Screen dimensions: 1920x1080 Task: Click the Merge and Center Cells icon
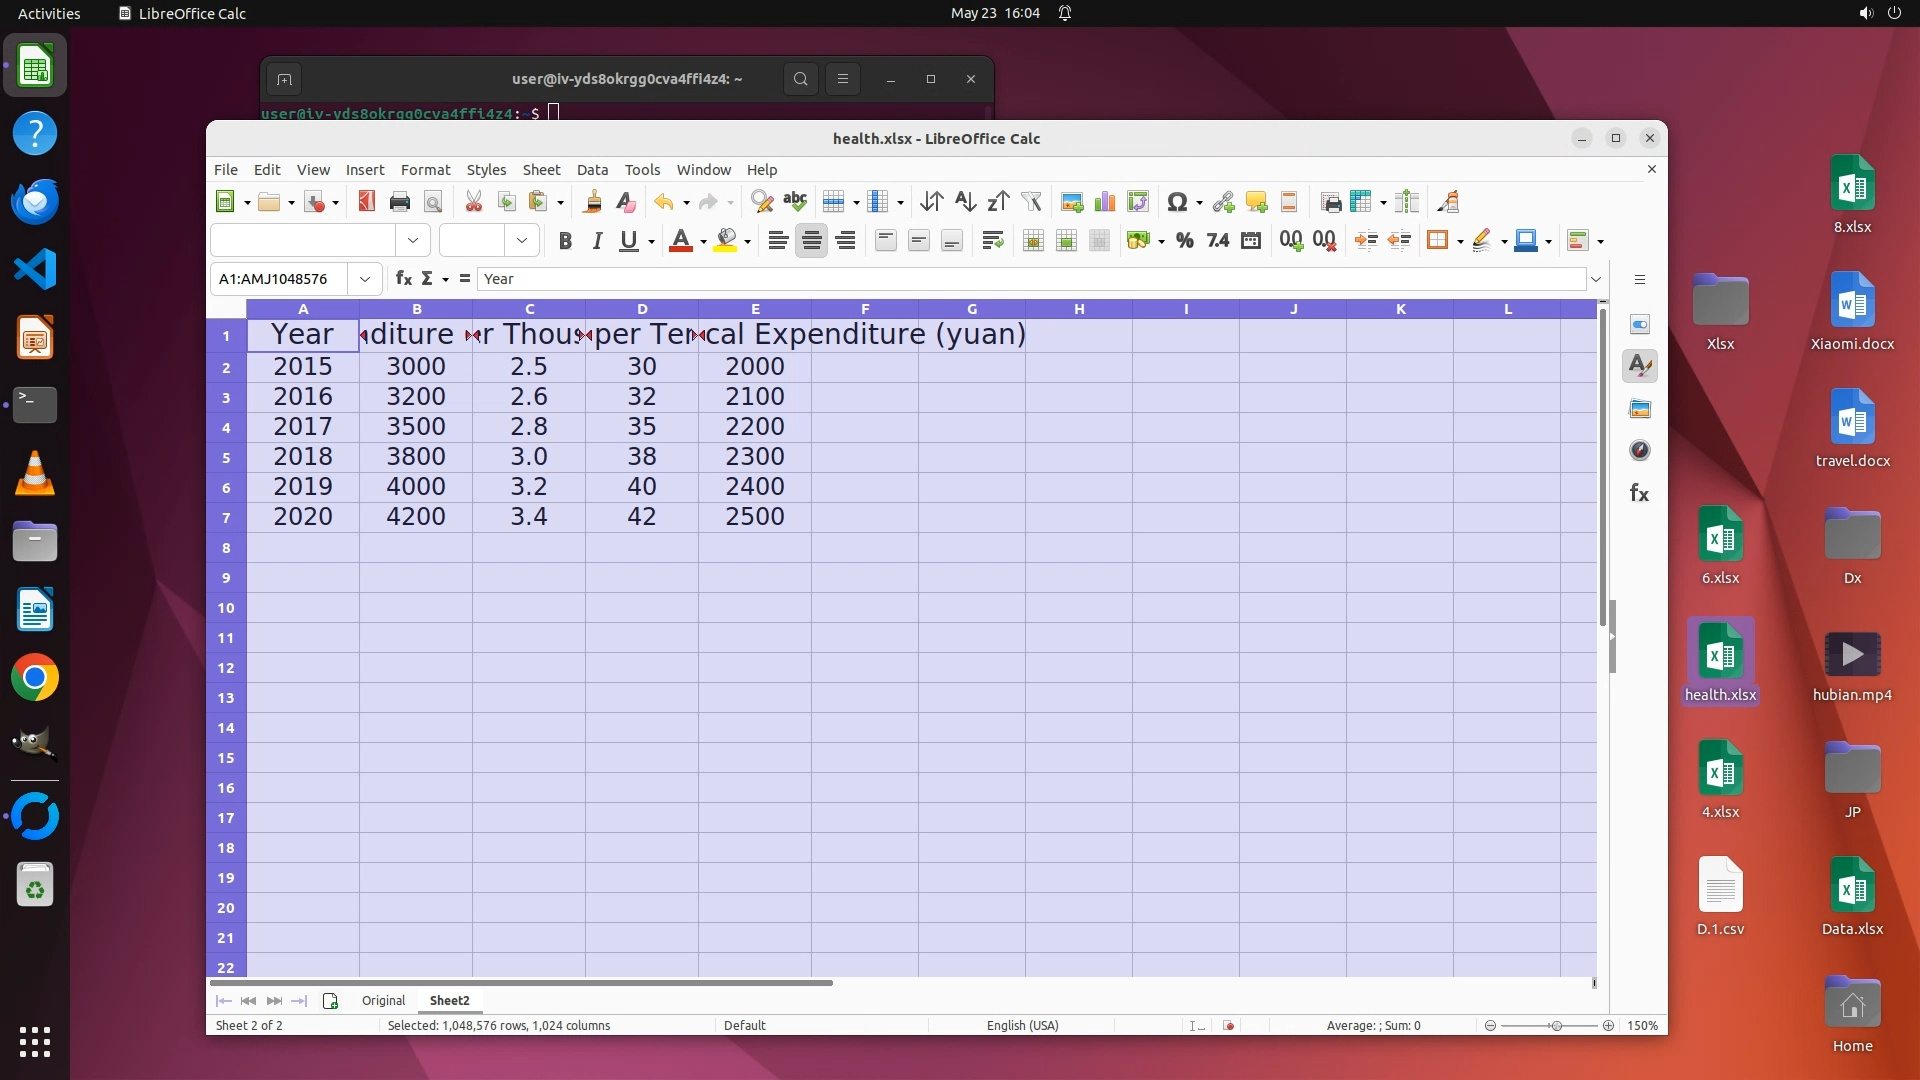(1033, 240)
